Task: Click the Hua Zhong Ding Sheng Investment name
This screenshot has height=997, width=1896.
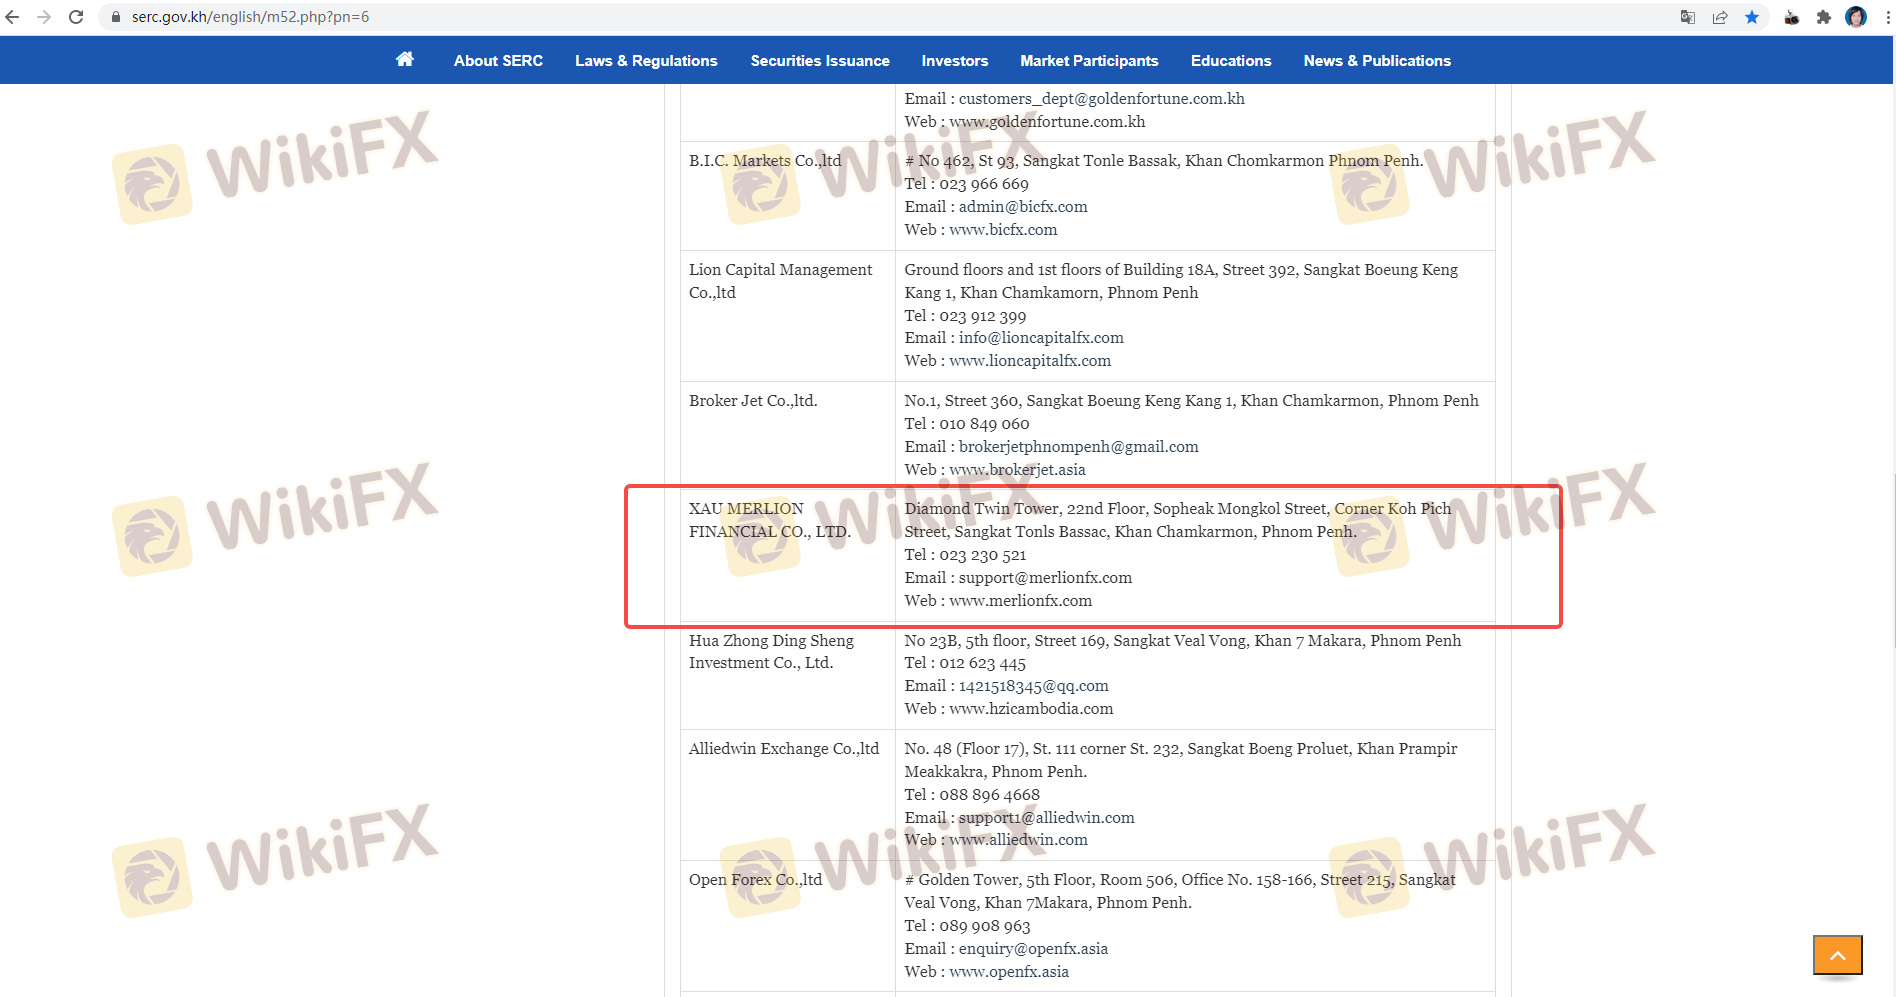Action: pyautogui.click(x=771, y=652)
